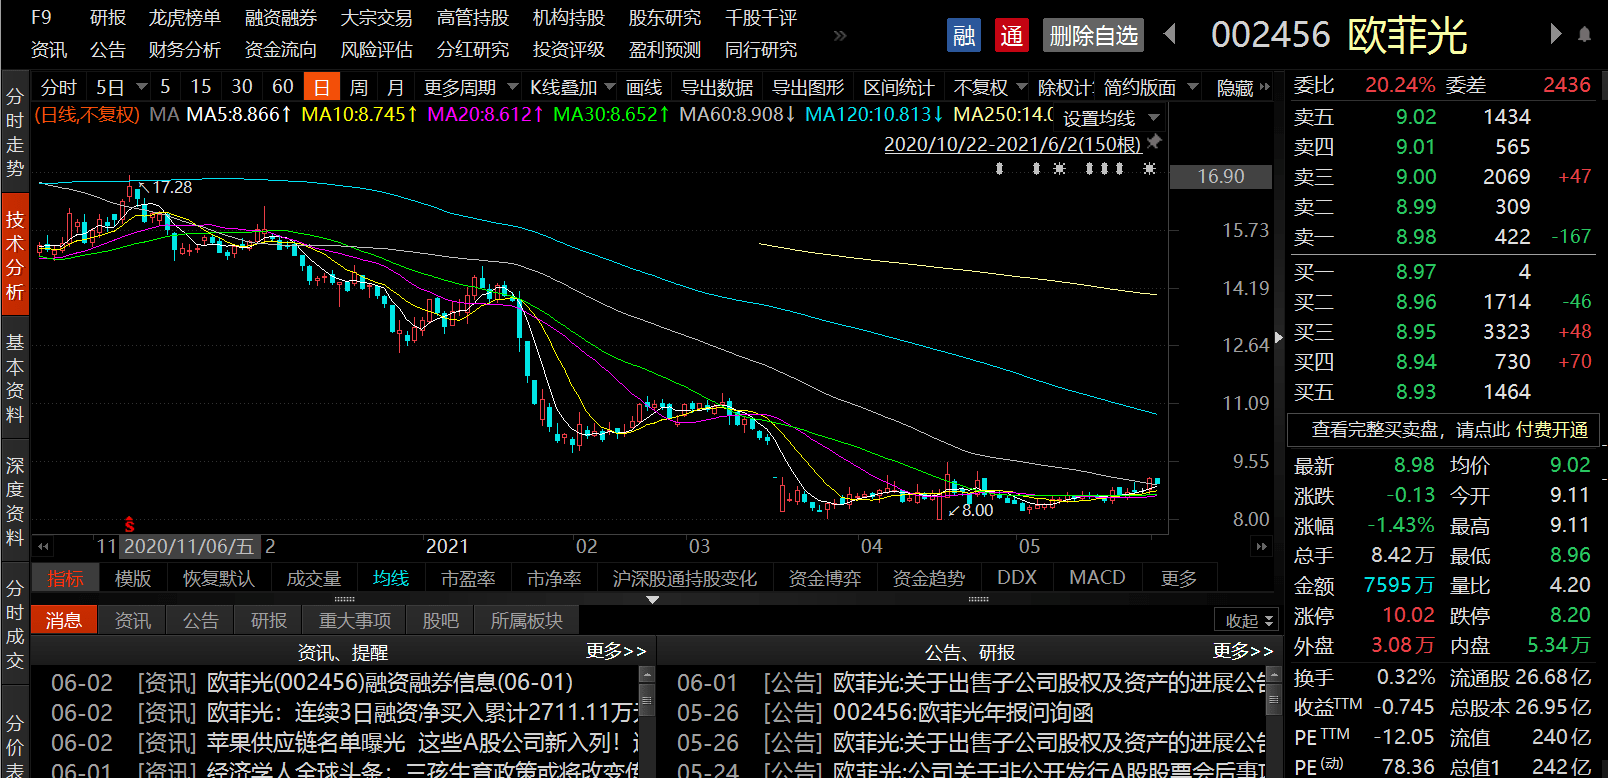Open the 龙虎榜单 menu item

[x=185, y=18]
